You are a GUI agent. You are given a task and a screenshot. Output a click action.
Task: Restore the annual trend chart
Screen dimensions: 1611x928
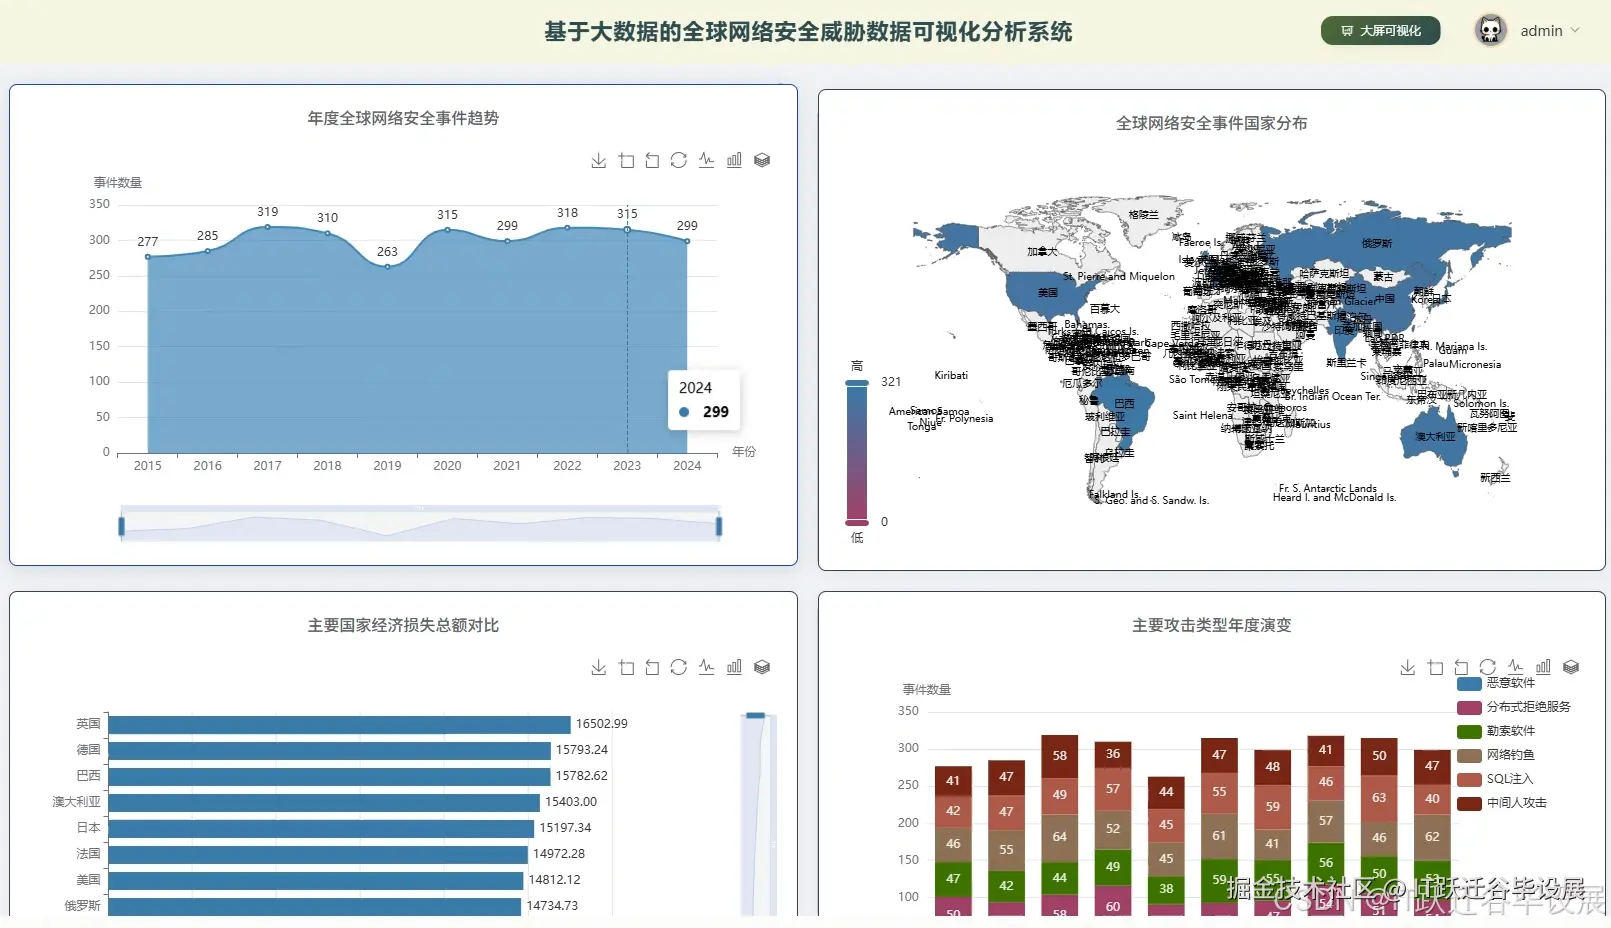pyautogui.click(x=679, y=160)
